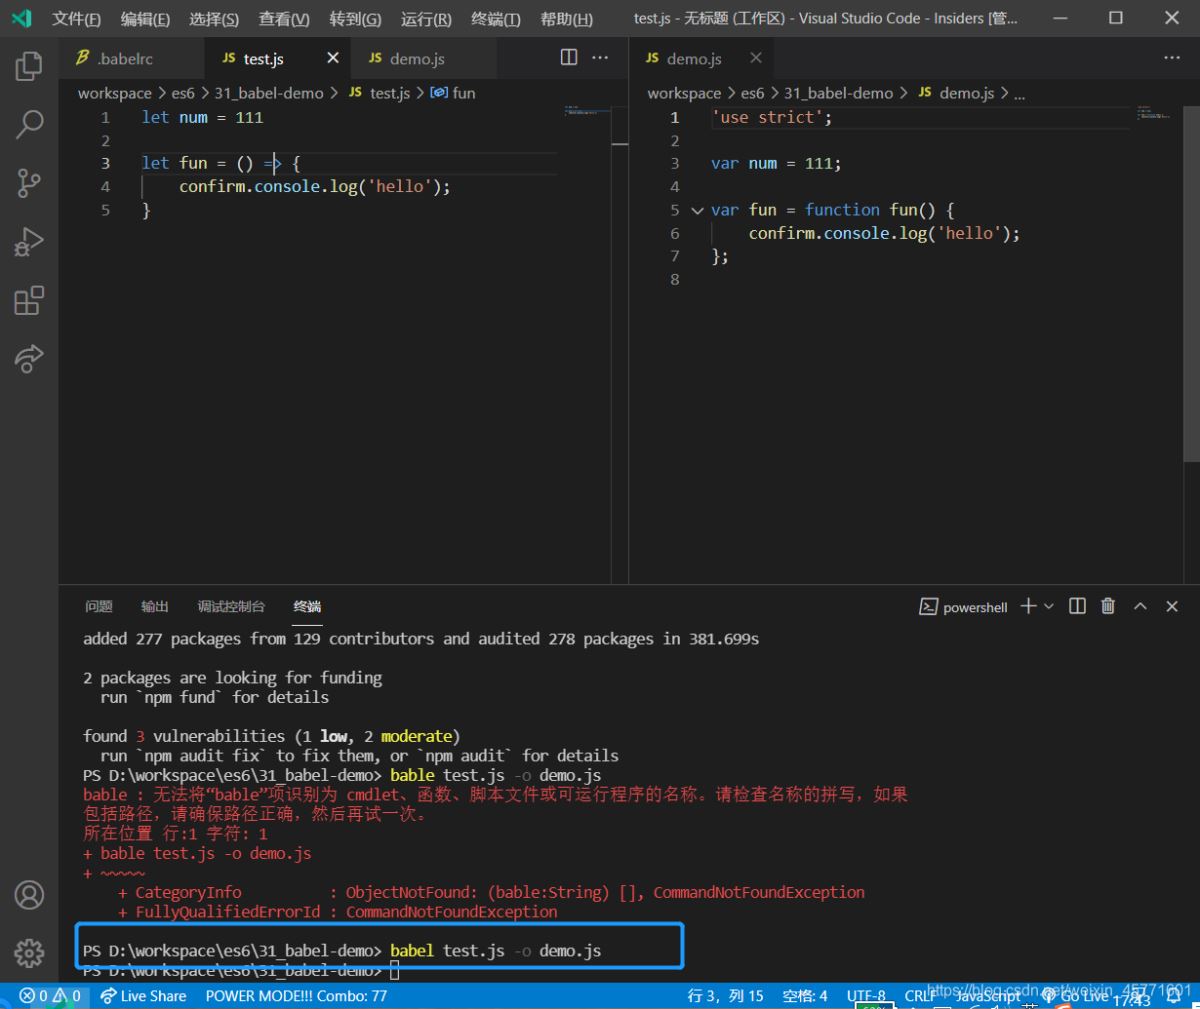Open the new terminal launch profile dropdown
This screenshot has height=1009, width=1200.
[x=1049, y=606]
